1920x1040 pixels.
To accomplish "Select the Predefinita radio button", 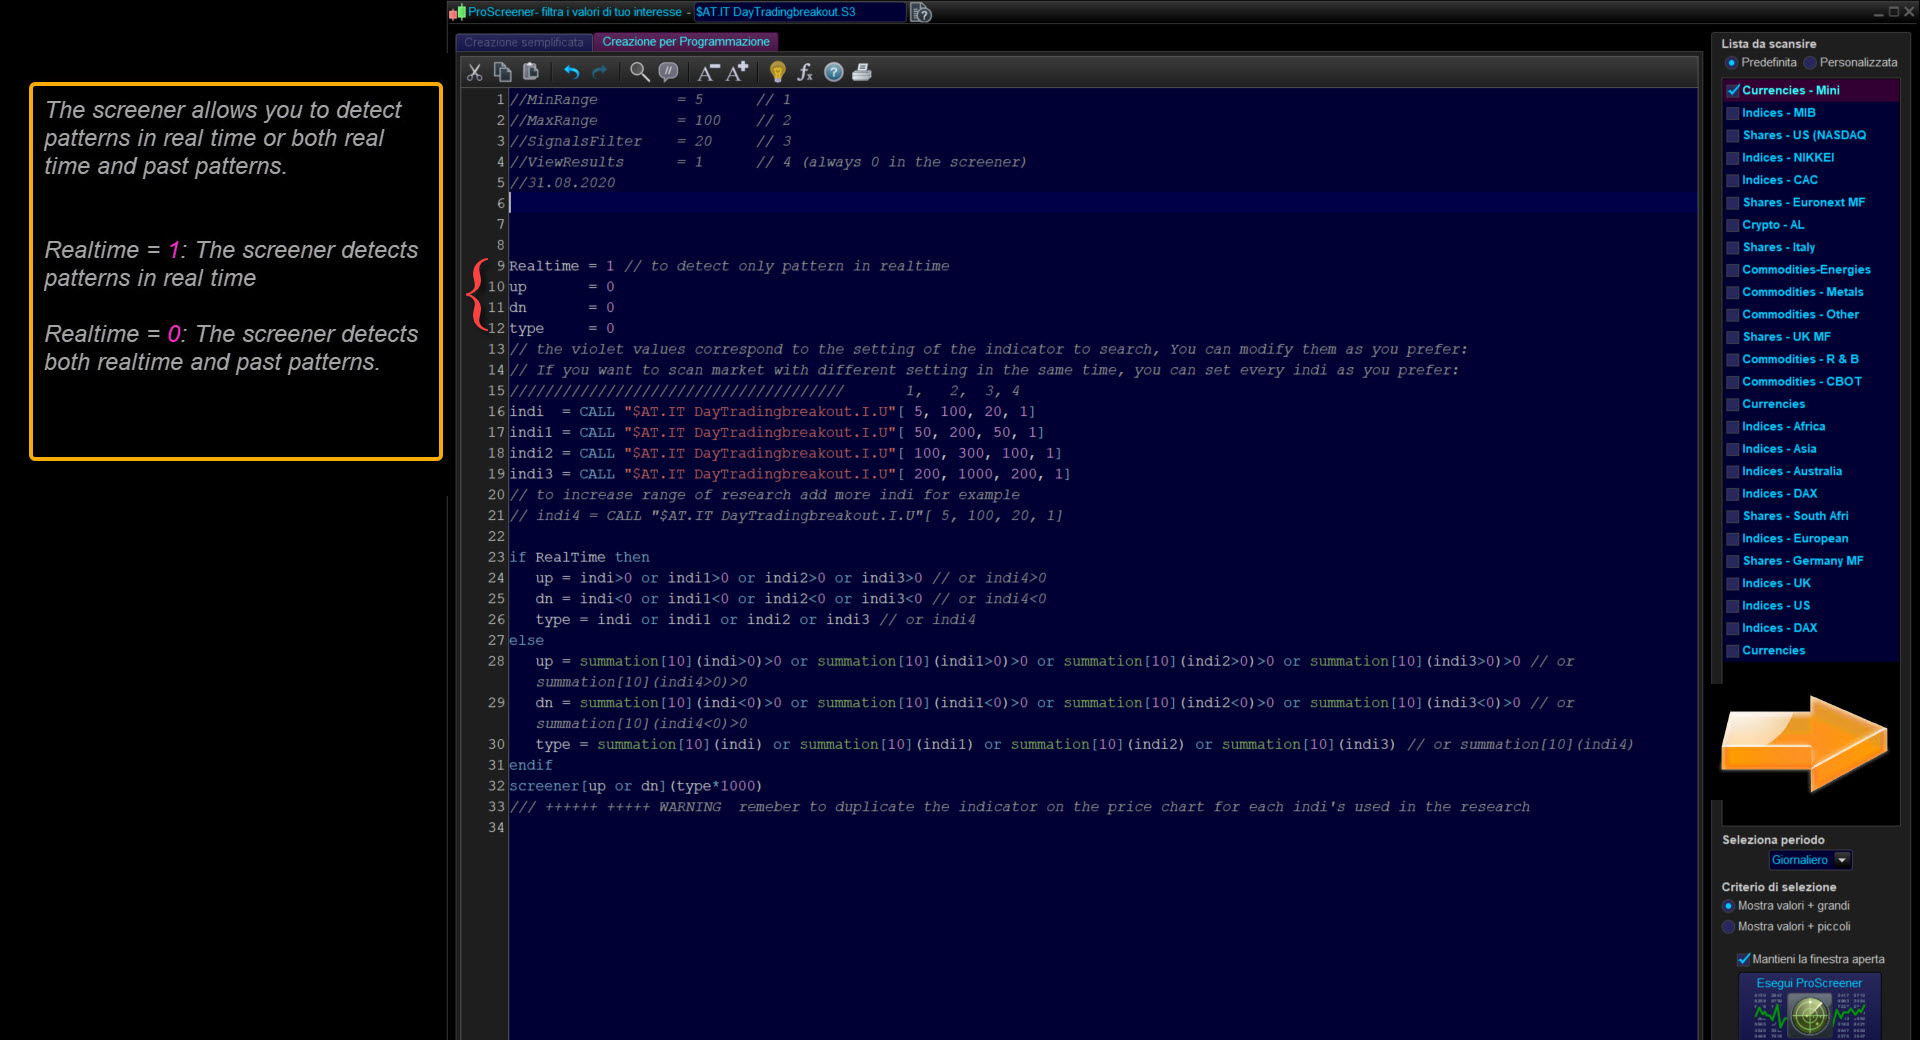I will 1731,63.
